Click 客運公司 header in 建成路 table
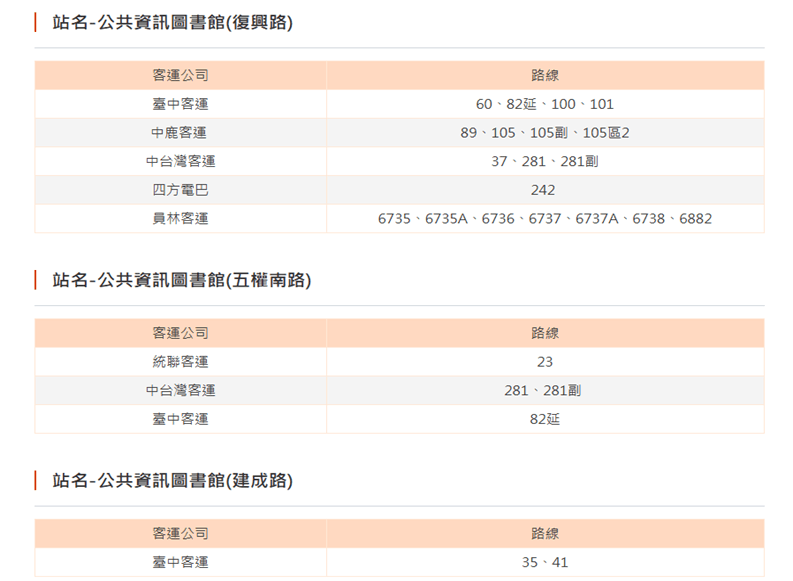Viewport: 793px width, 581px height. (181, 533)
